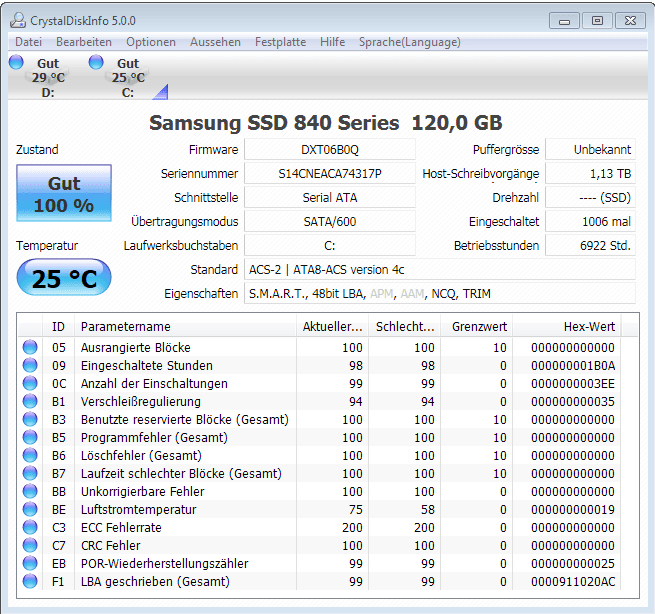Image resolution: width=655 pixels, height=614 pixels.
Task: Click the CrystalDiskInfo title bar app icon
Action: 18,20
